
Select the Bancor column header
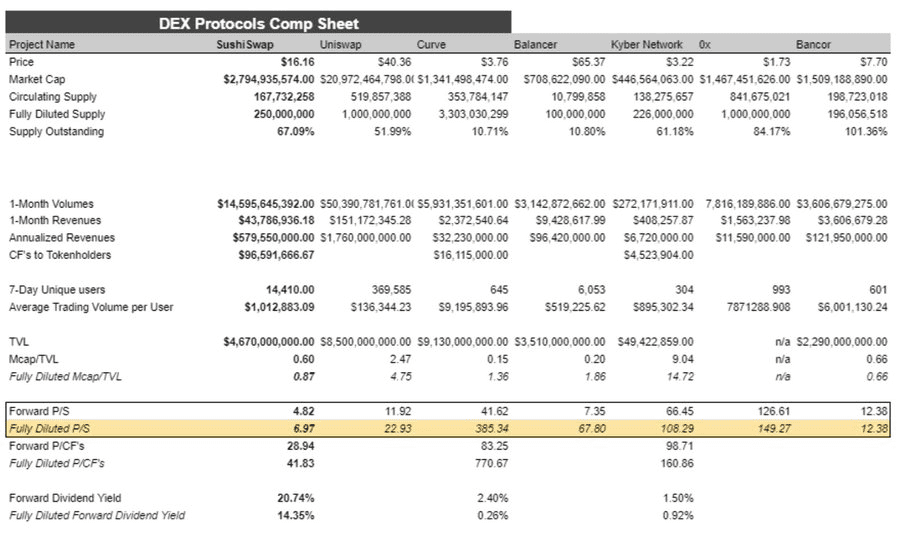click(x=813, y=45)
